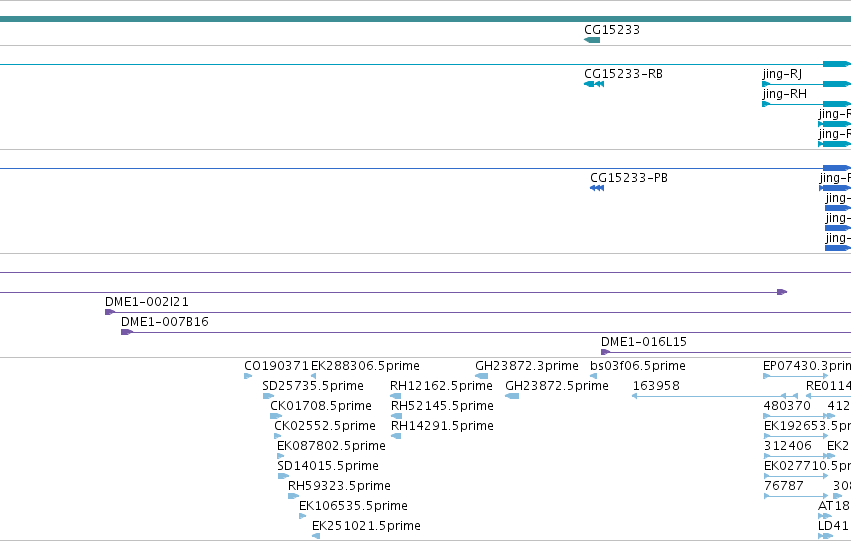Image resolution: width=851 pixels, height=541 pixels.
Task: Click the jing-RJ transcript start arrow
Action: click(766, 84)
